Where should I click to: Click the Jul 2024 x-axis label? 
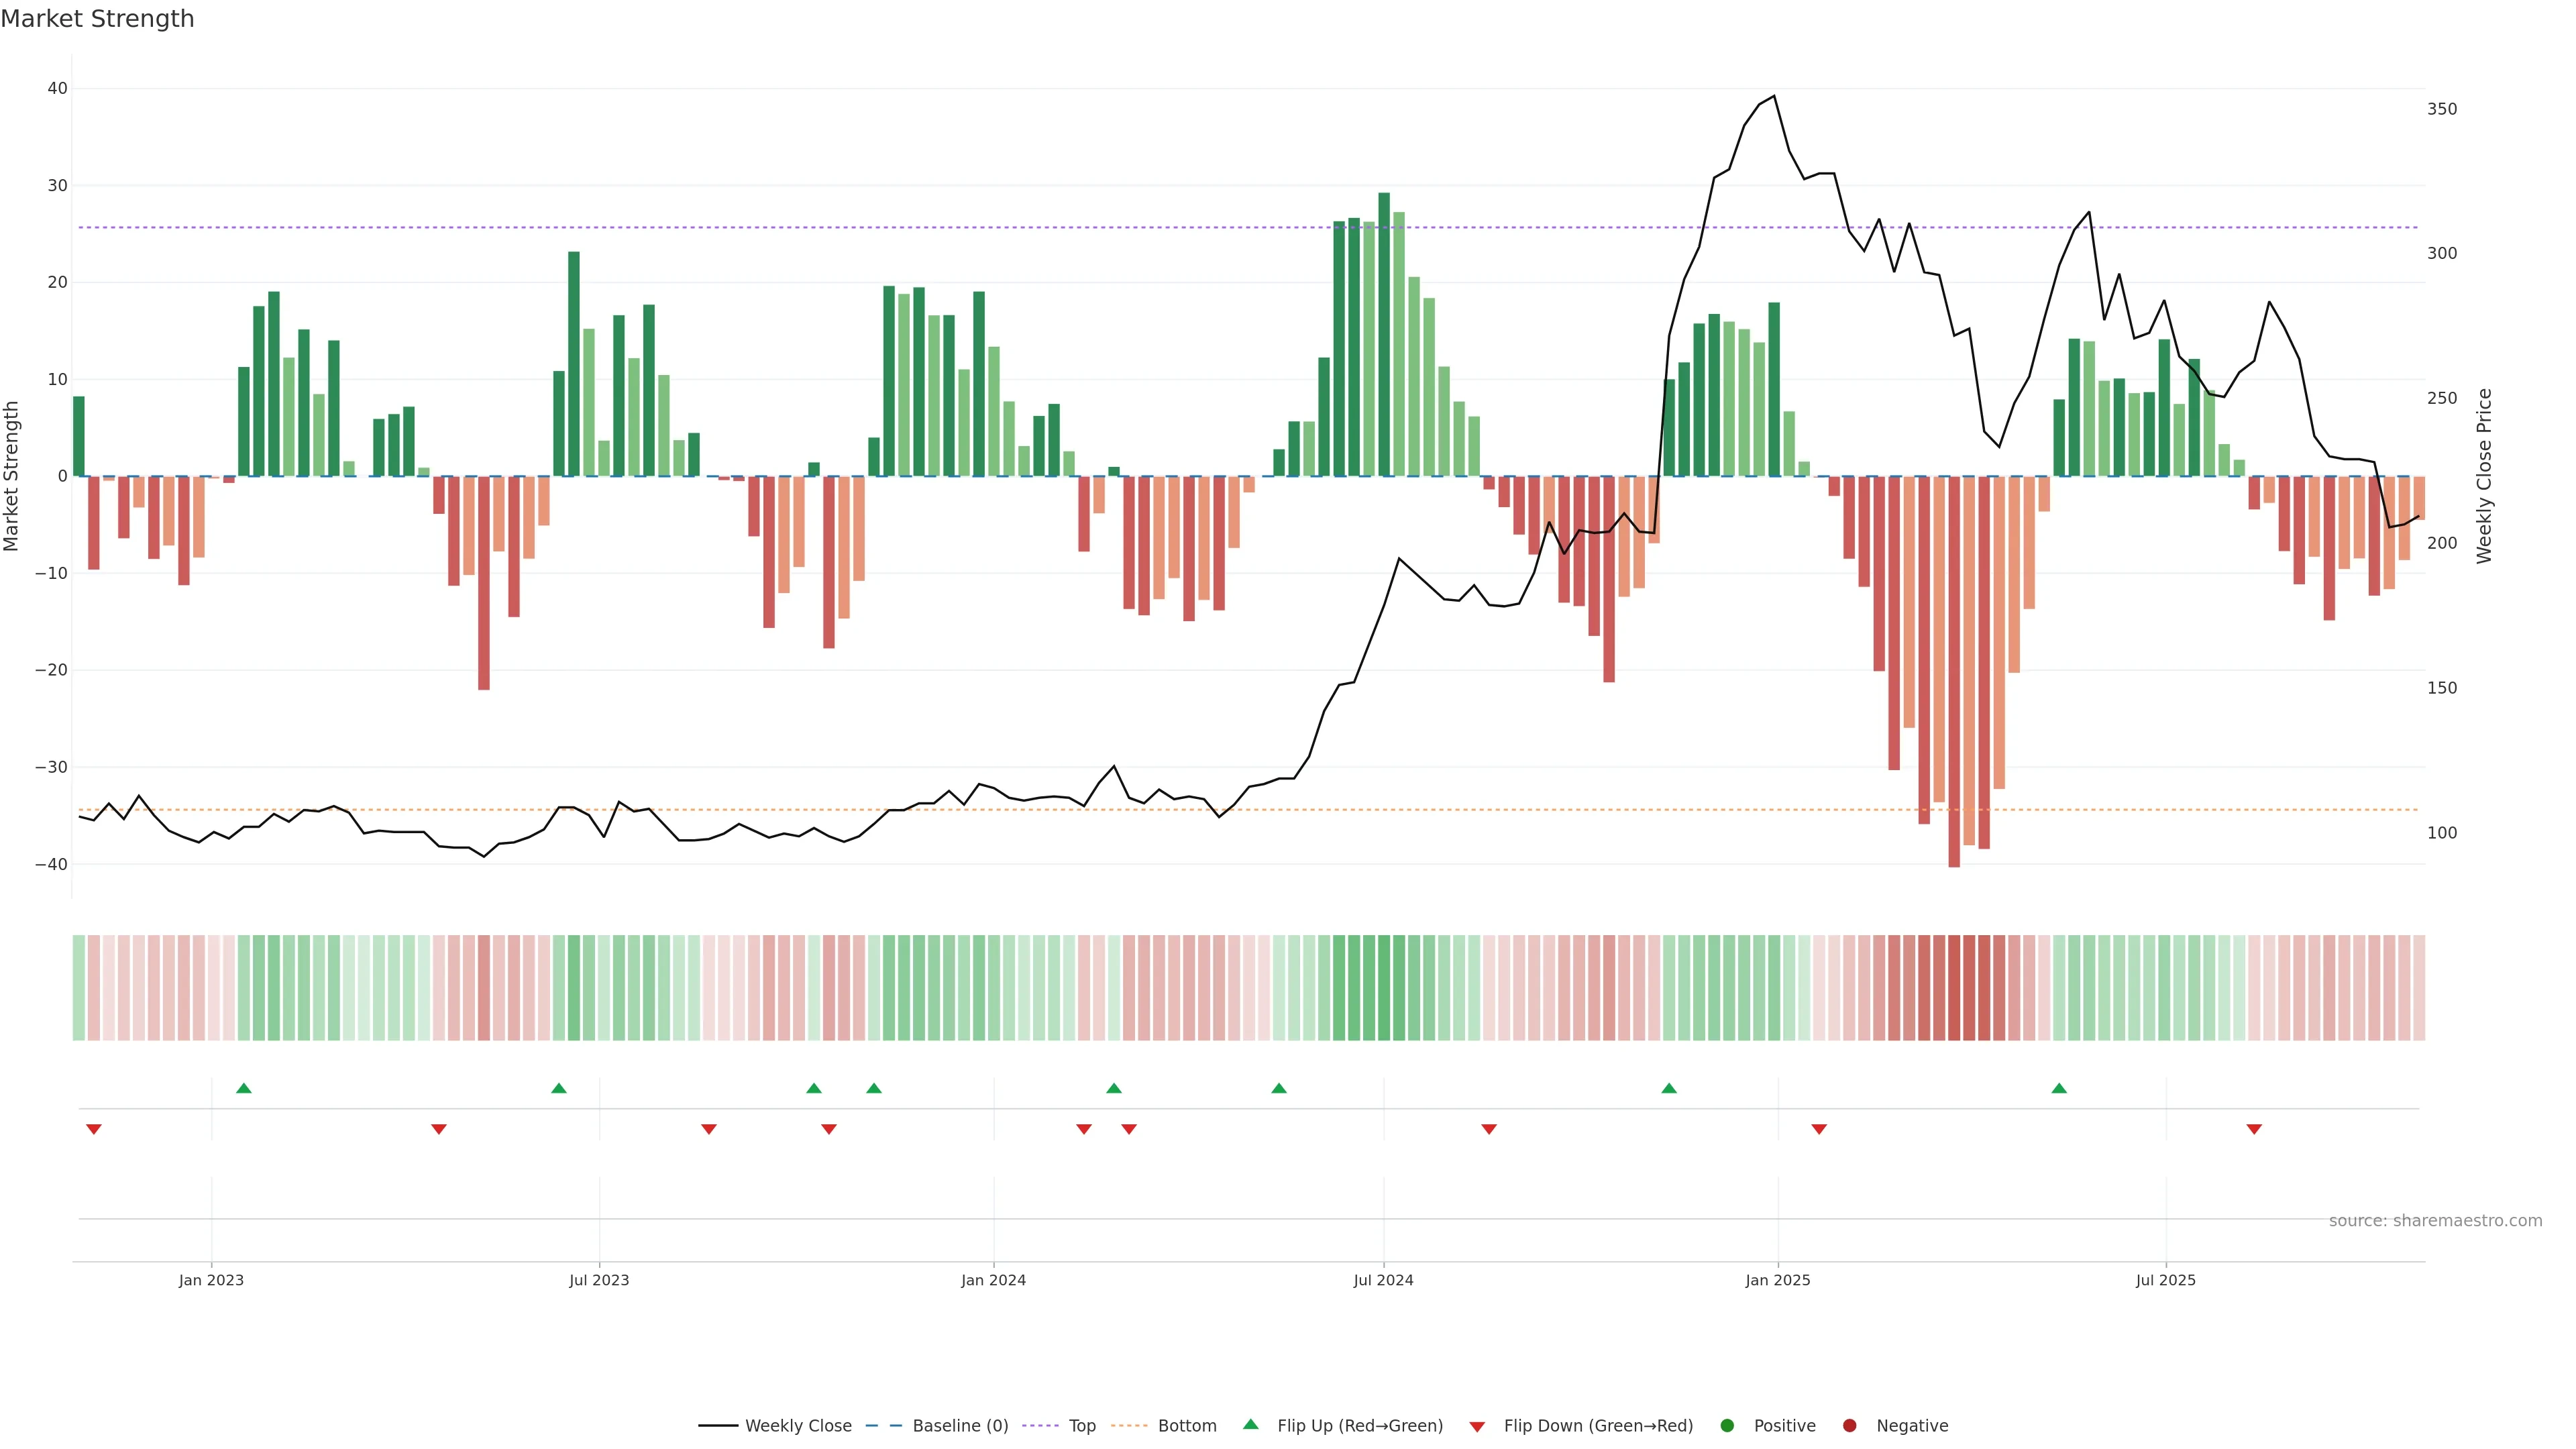coord(1383,1280)
